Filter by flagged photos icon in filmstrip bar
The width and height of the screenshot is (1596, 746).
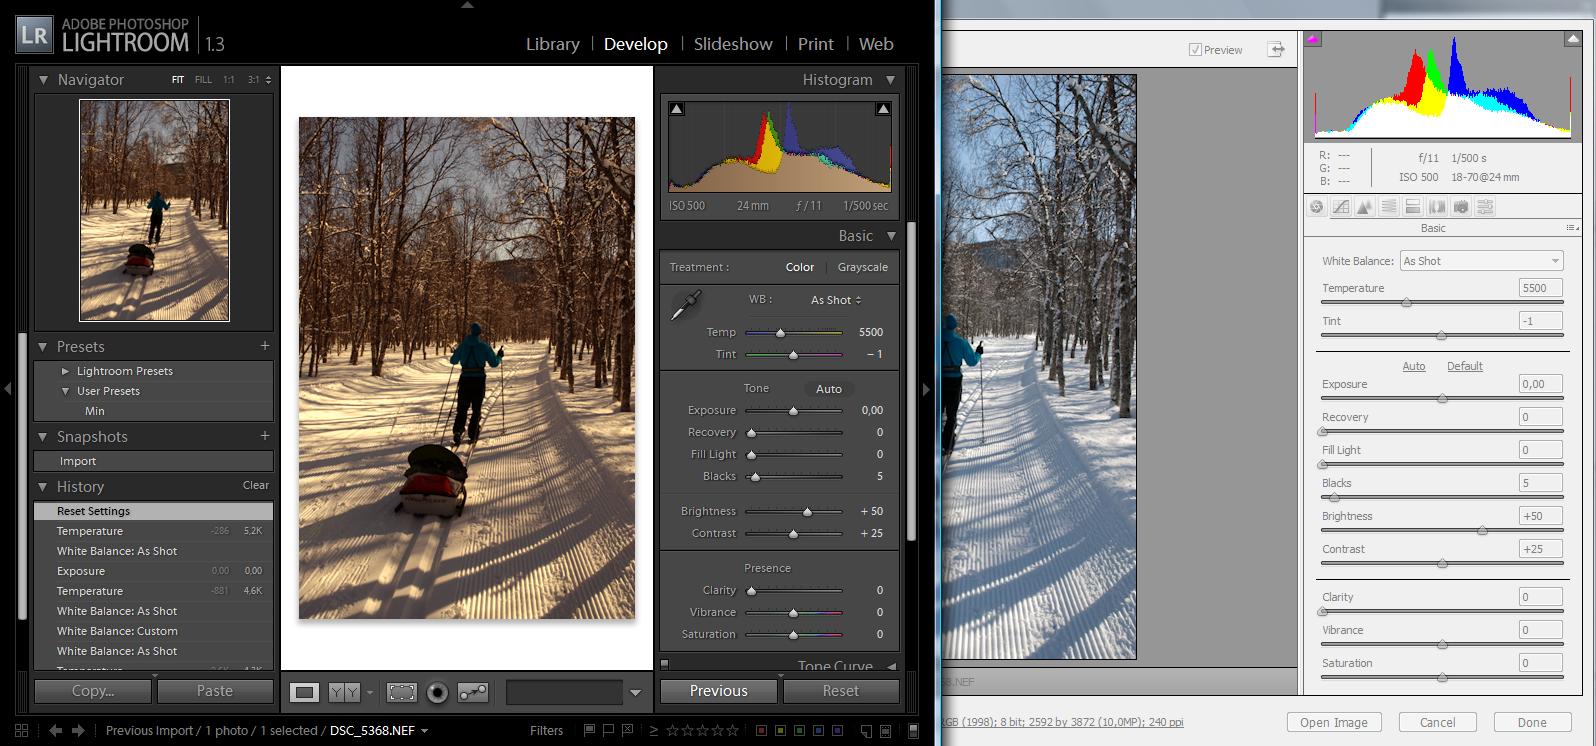coord(590,731)
